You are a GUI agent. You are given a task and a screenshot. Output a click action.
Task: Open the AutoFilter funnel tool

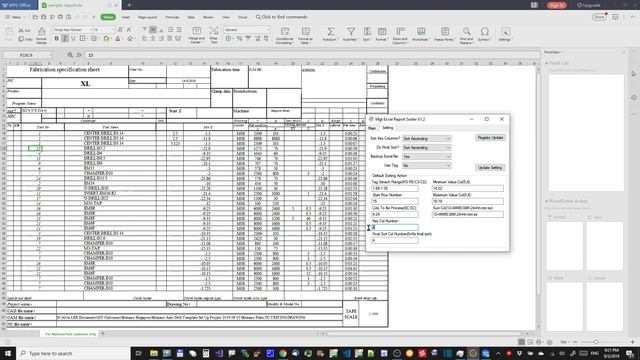pos(351,32)
